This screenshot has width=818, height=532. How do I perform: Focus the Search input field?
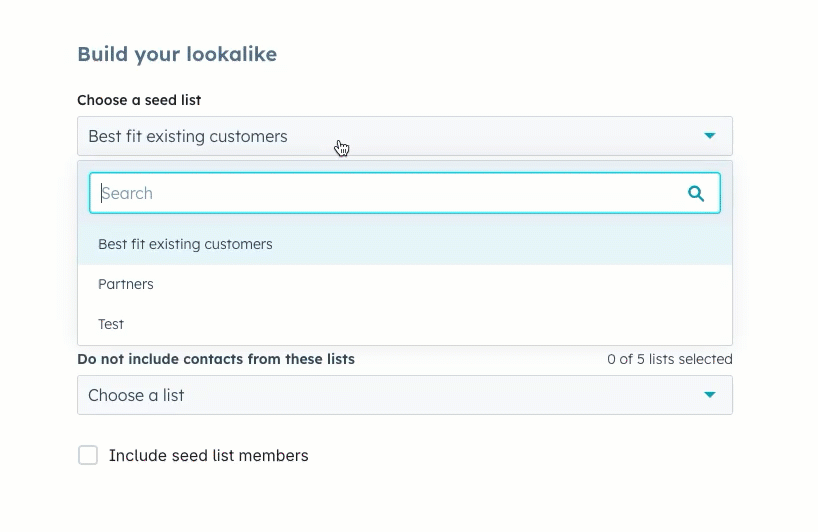pyautogui.click(x=405, y=193)
